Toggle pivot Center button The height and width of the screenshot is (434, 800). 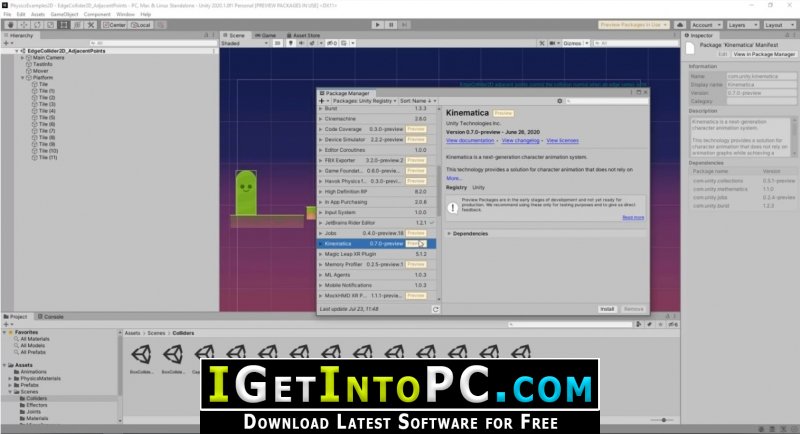pos(114,24)
